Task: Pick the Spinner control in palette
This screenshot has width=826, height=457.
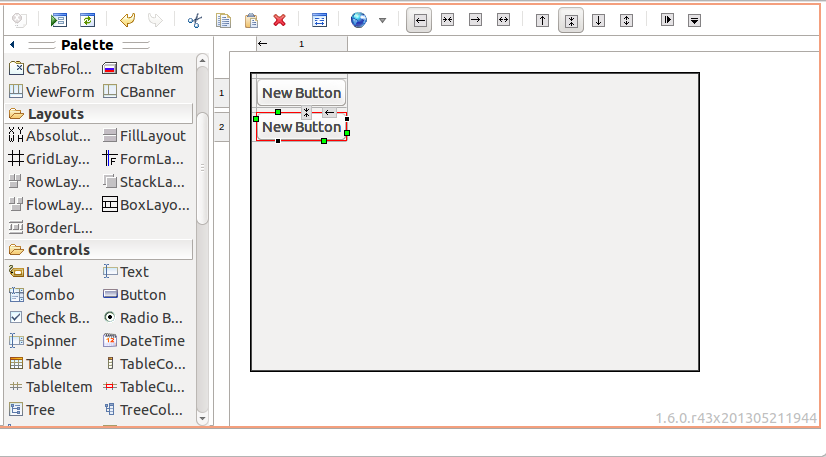Action: [43, 341]
